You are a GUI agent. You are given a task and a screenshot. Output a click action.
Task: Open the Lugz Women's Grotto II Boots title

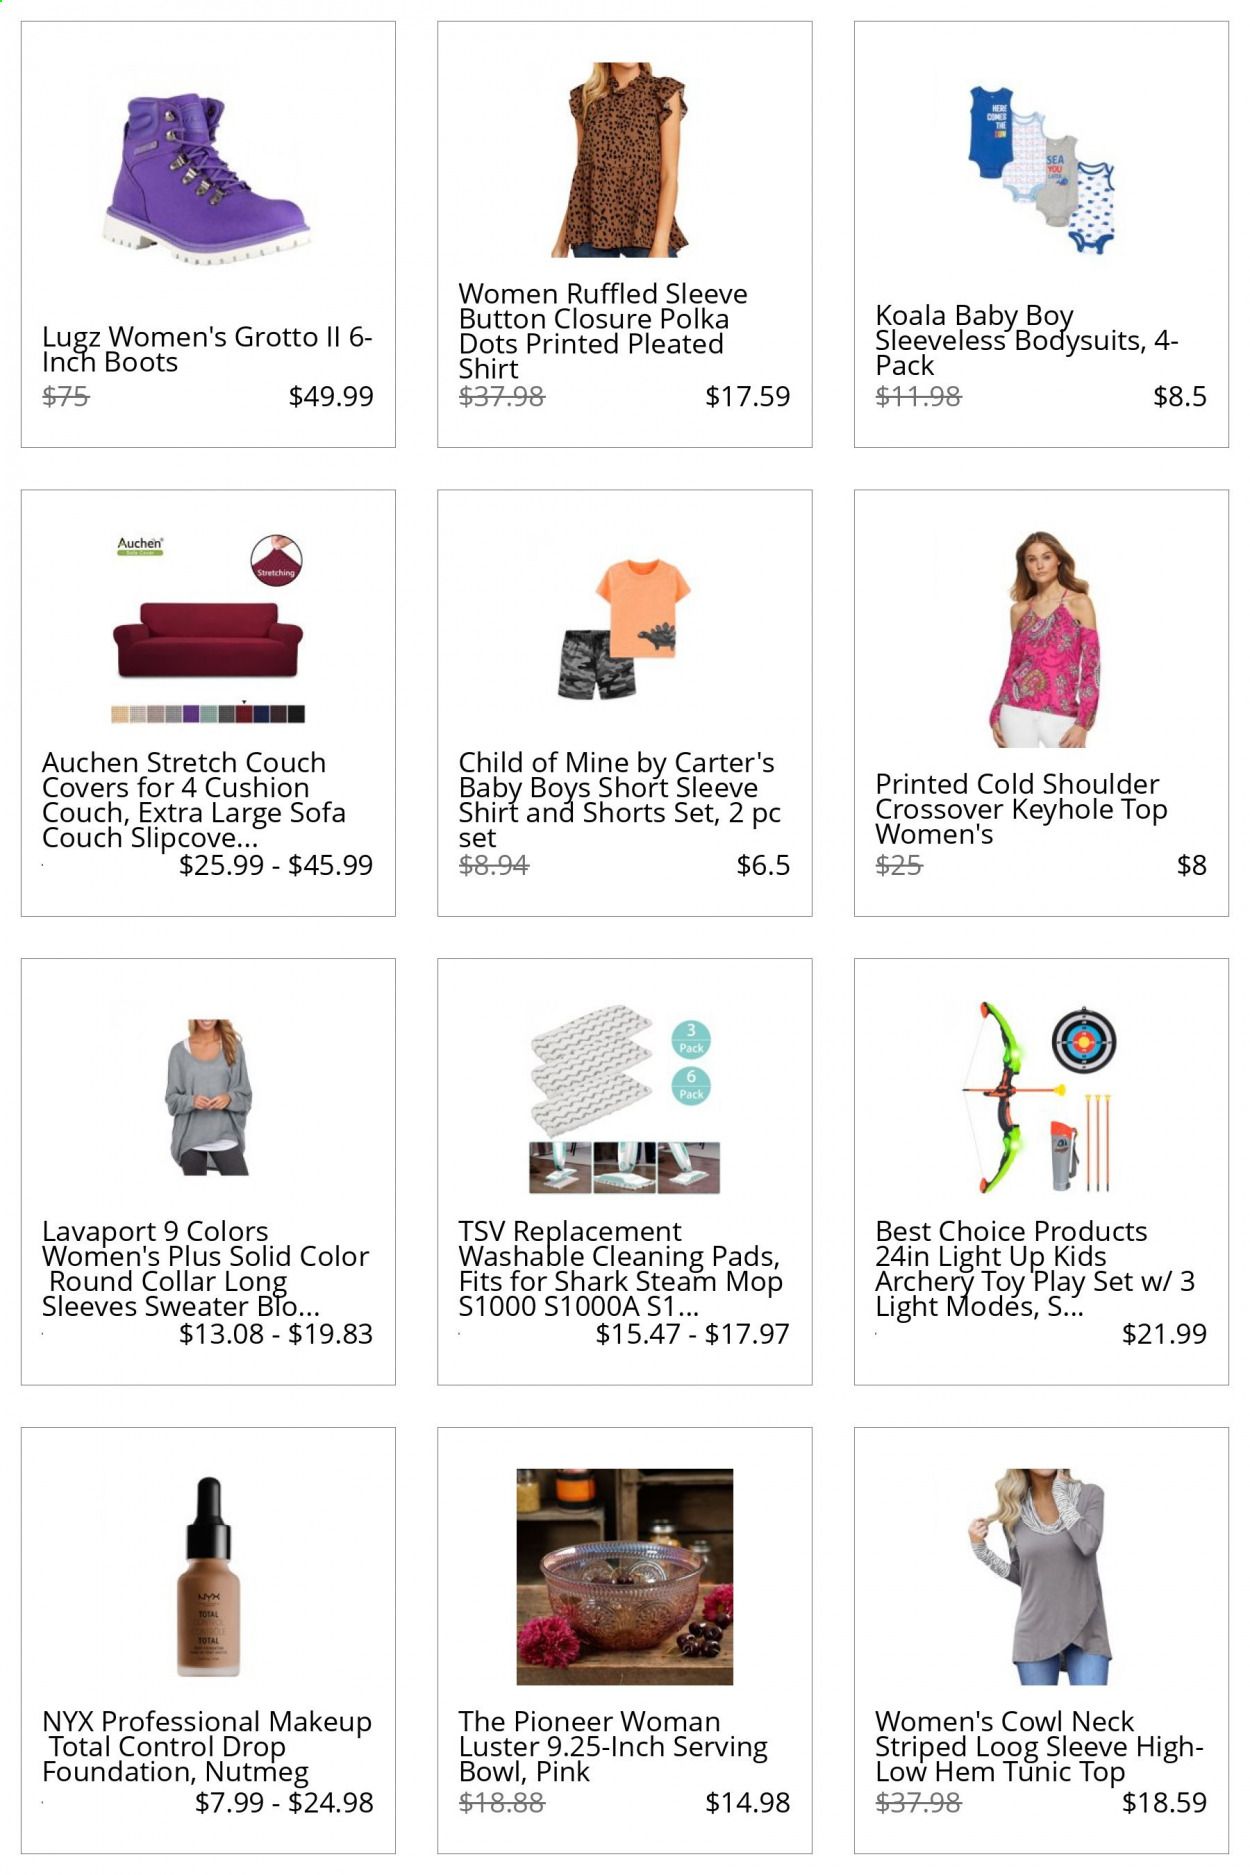point(207,349)
